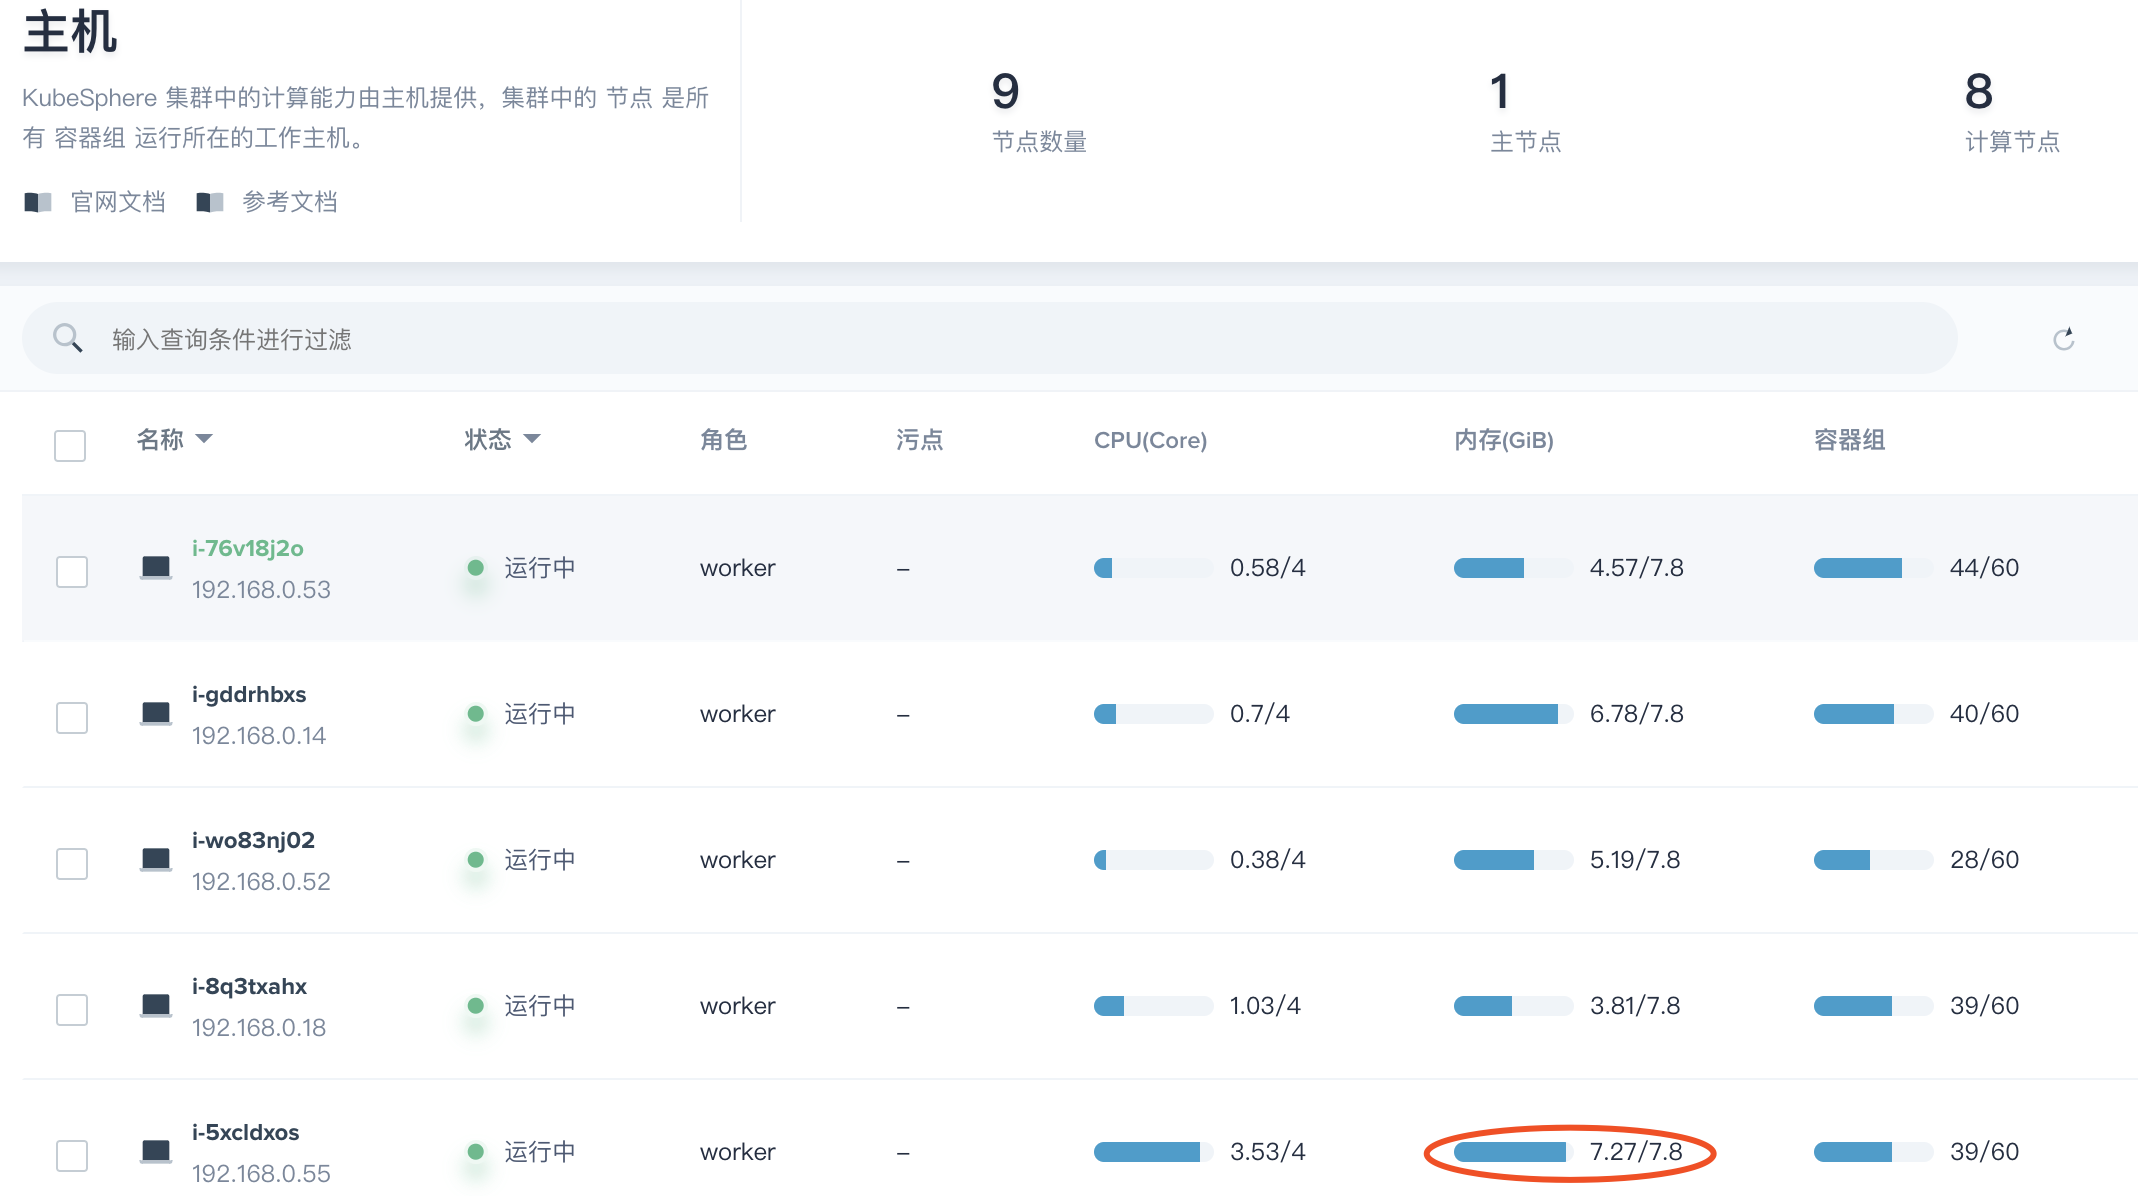The height and width of the screenshot is (1196, 2138).
Task: Select the i-8q3txahx row checkbox
Action: click(x=72, y=1010)
